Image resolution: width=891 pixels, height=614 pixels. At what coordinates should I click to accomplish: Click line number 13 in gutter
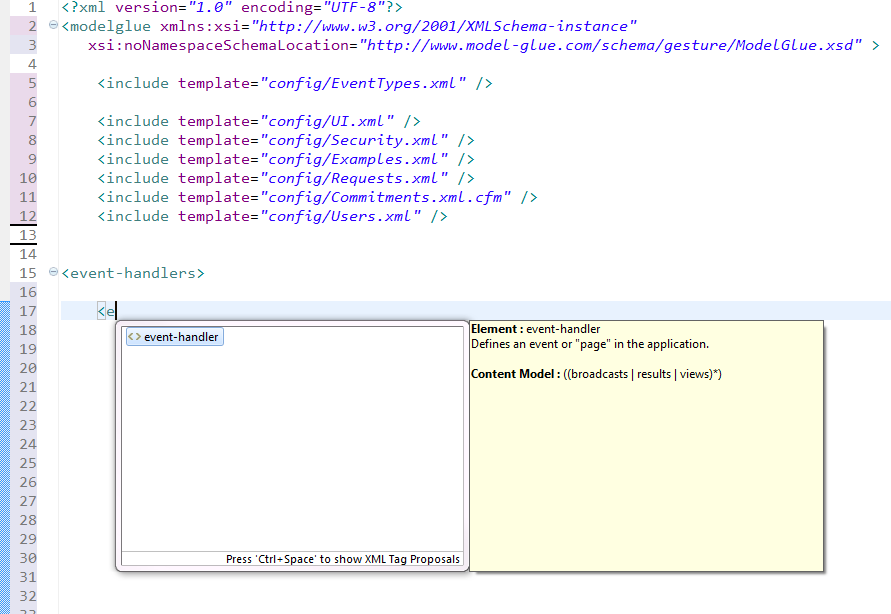coord(27,235)
